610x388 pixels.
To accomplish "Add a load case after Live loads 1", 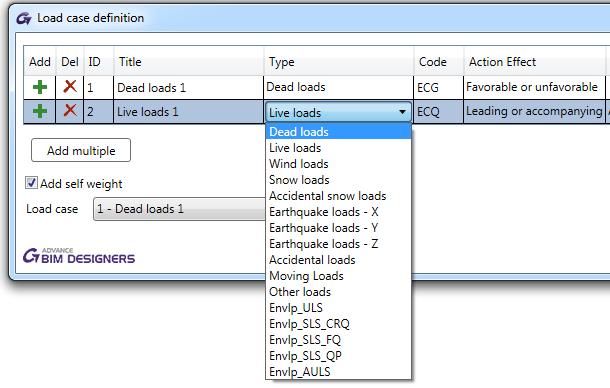I will (40, 111).
